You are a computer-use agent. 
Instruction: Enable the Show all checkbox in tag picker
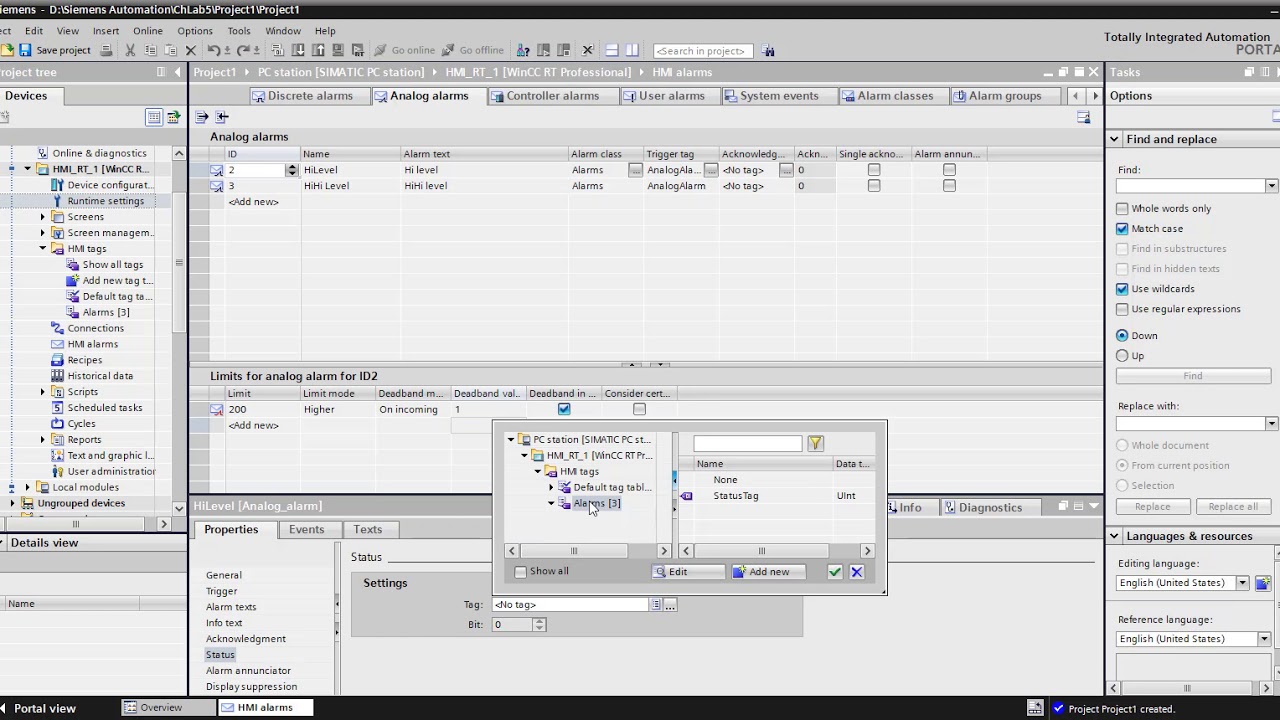tap(520, 572)
